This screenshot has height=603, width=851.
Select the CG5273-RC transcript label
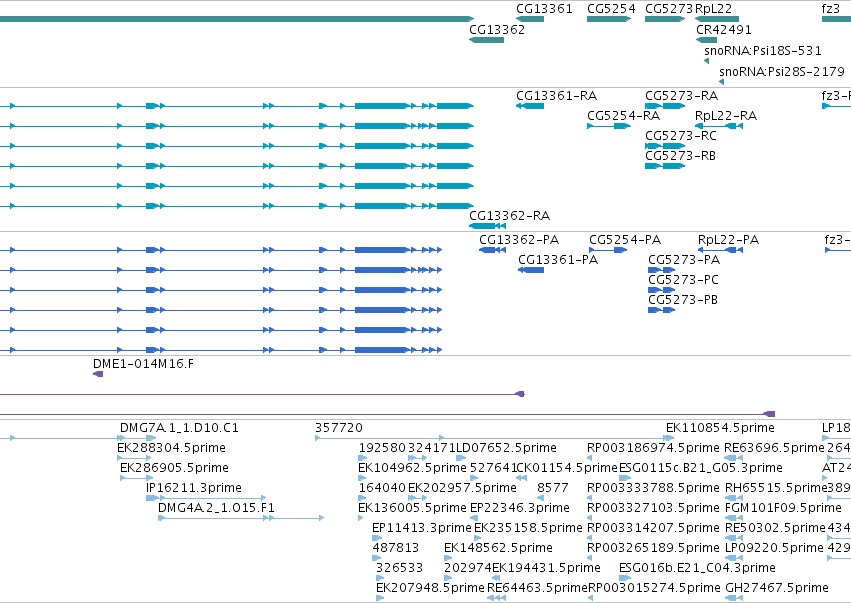click(681, 136)
